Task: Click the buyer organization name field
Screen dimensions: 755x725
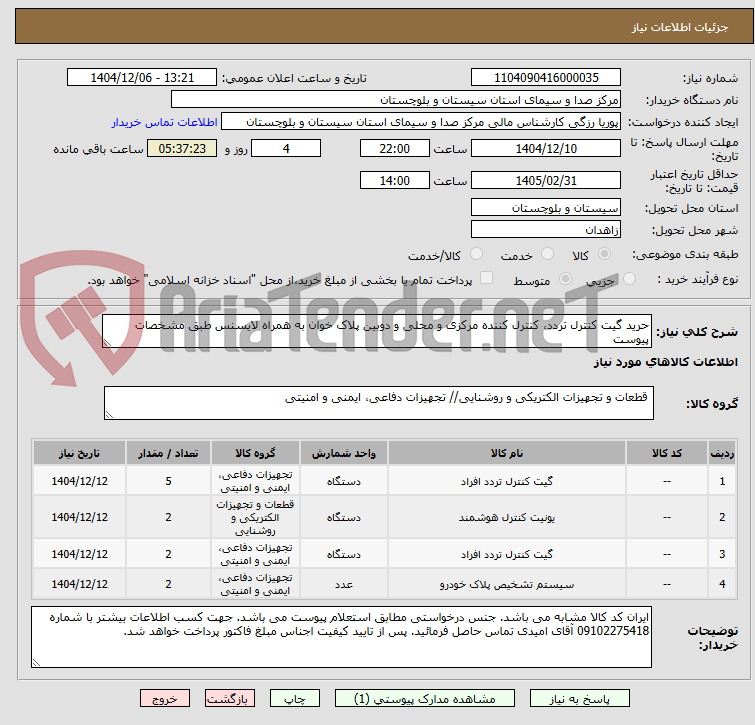Action: click(396, 100)
